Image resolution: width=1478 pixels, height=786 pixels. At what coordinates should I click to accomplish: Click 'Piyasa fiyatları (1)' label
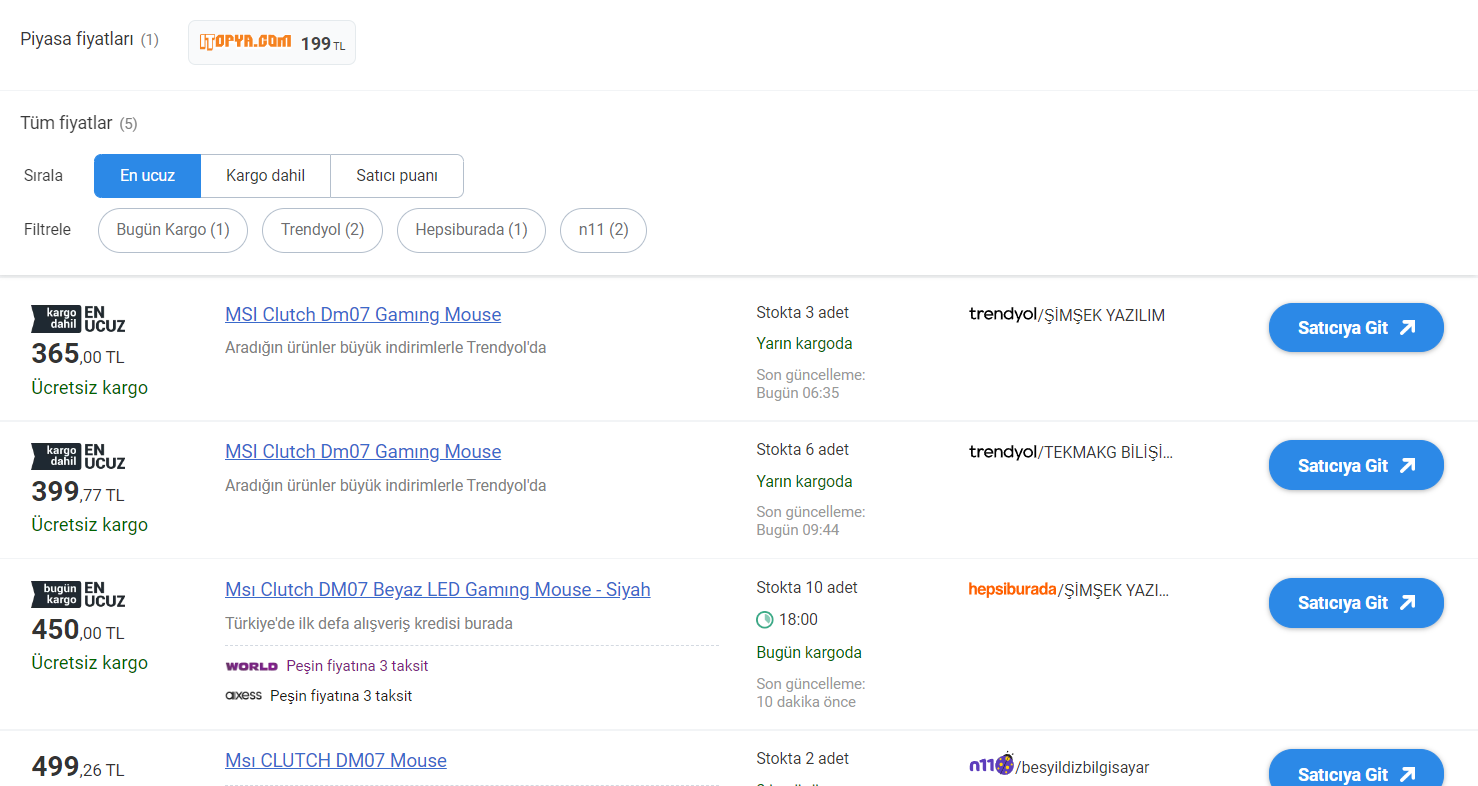coord(90,40)
